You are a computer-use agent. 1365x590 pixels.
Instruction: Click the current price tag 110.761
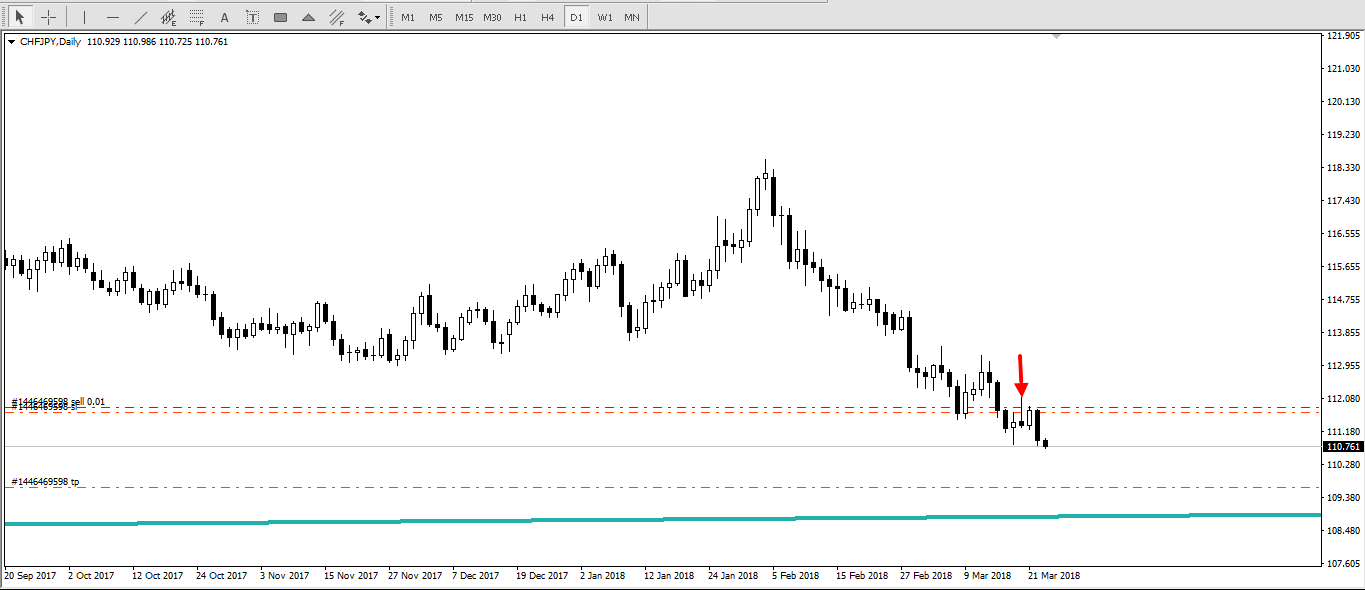pyautogui.click(x=1341, y=446)
